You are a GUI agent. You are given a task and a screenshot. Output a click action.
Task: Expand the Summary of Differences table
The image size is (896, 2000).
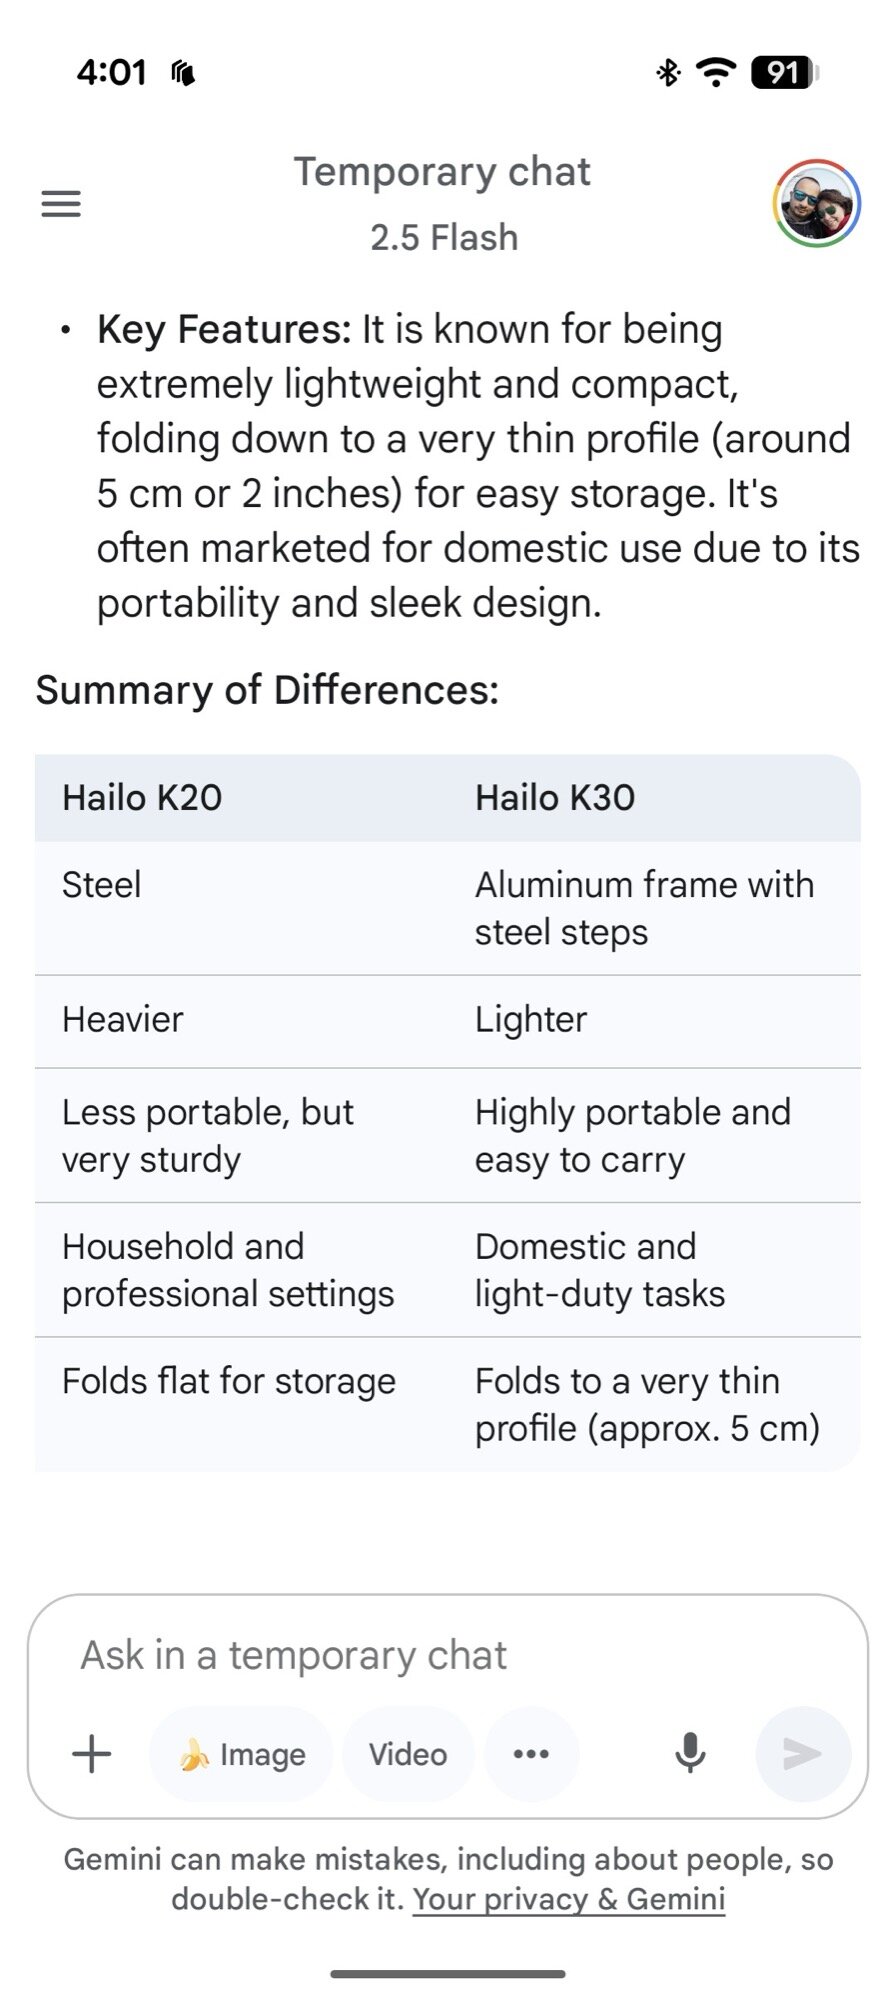pos(266,689)
